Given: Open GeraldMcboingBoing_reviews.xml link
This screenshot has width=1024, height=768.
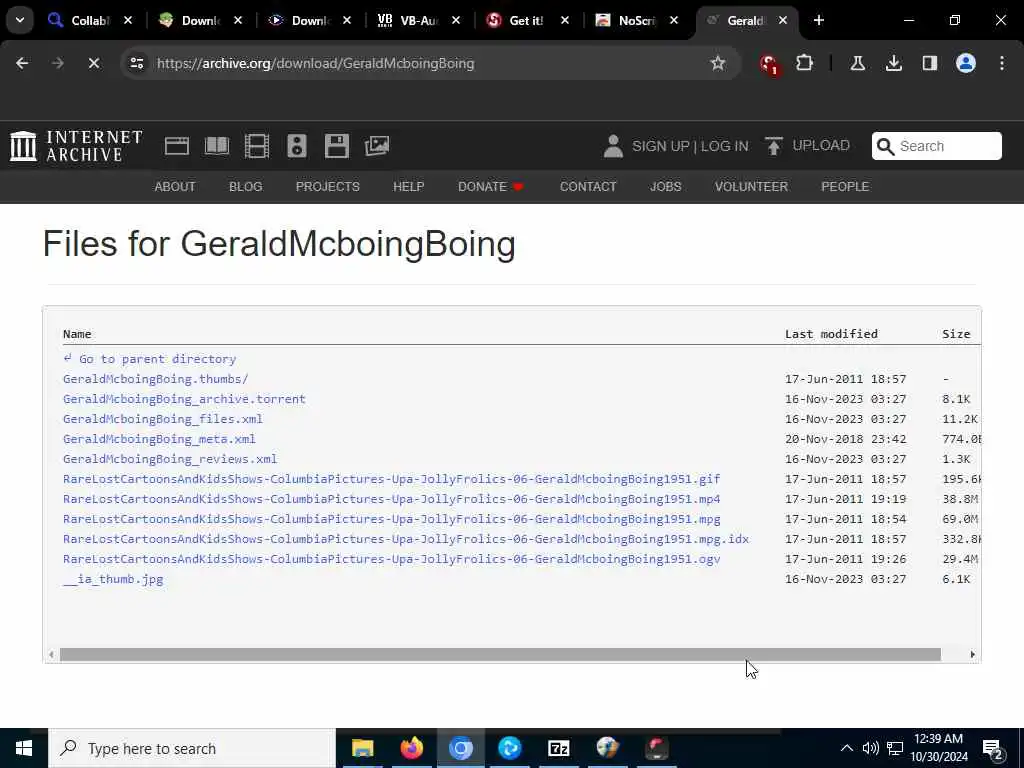Looking at the screenshot, I should (170, 459).
